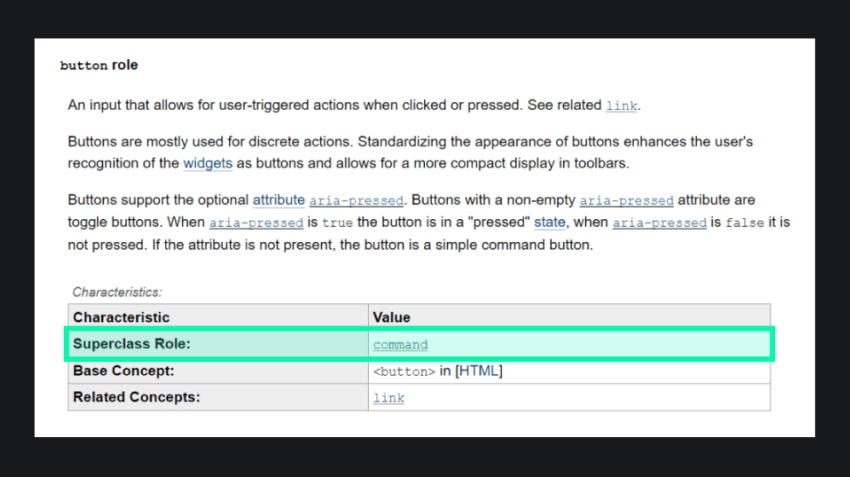This screenshot has height=477, width=850.
Task: Open the 'link' reference after 'See related'
Action: [621, 106]
